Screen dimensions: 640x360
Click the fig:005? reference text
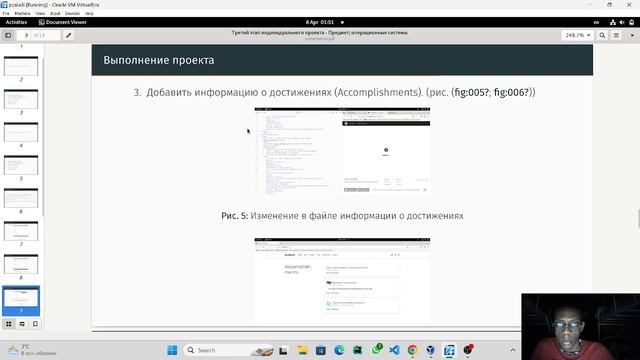click(x=471, y=92)
